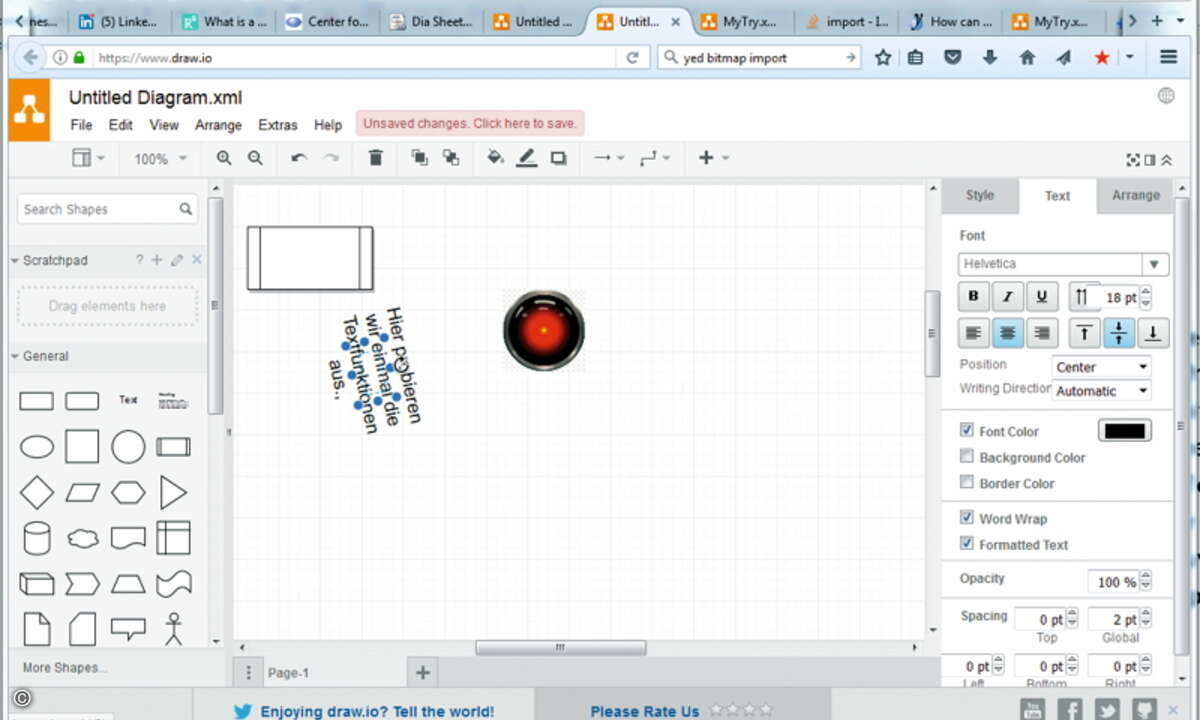The width and height of the screenshot is (1200, 720).
Task: Underline the selected text
Action: point(1042,297)
